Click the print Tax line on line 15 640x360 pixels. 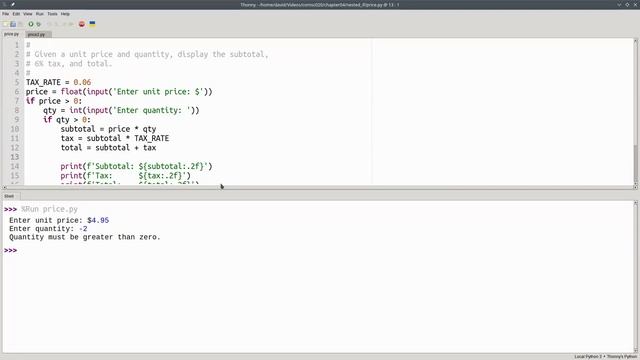click(125, 176)
